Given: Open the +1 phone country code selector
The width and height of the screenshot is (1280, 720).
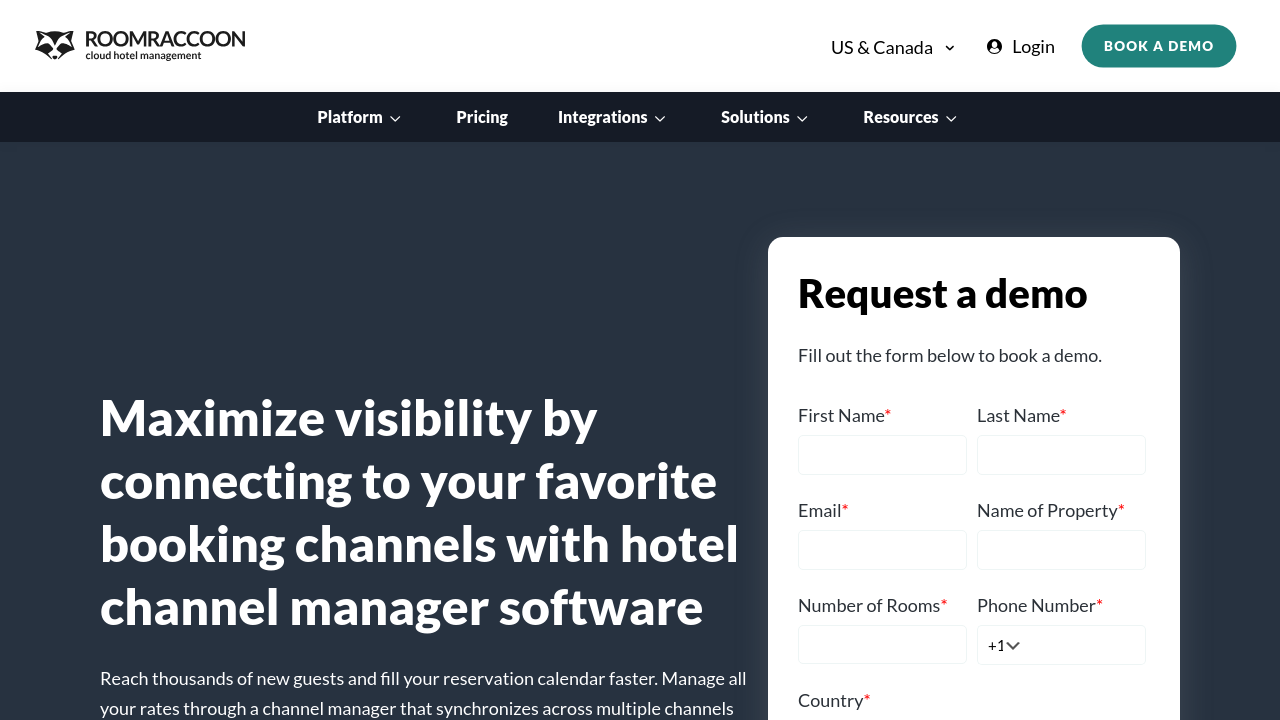Looking at the screenshot, I should click(x=1003, y=646).
